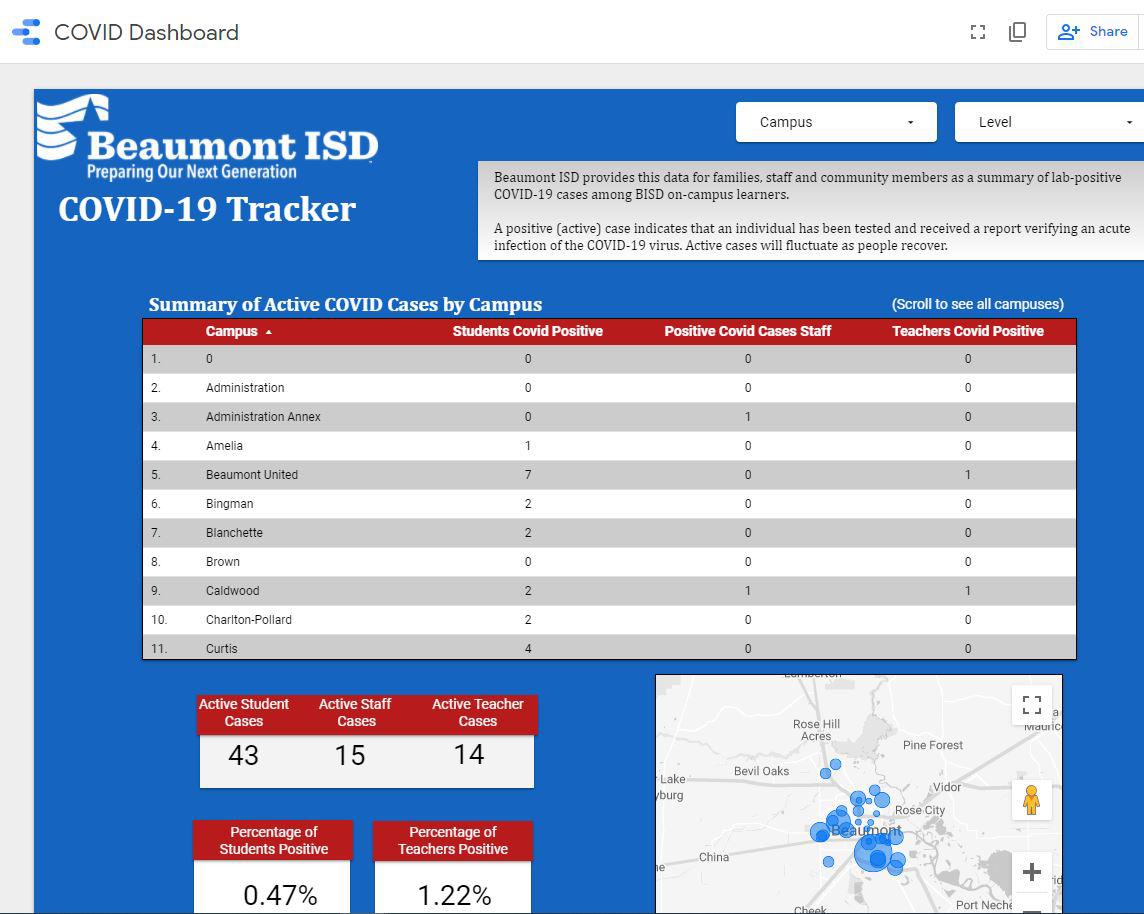
Task: Select the Administration row
Action: (x=609, y=388)
